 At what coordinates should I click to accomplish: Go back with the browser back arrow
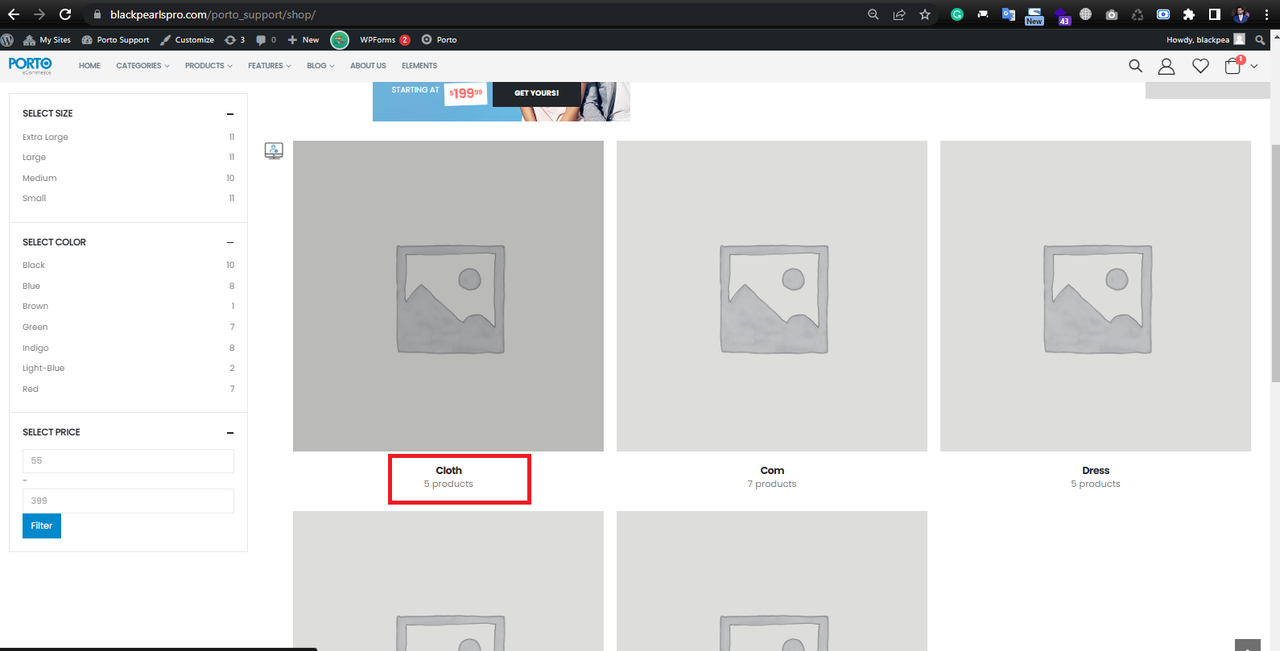[14, 15]
